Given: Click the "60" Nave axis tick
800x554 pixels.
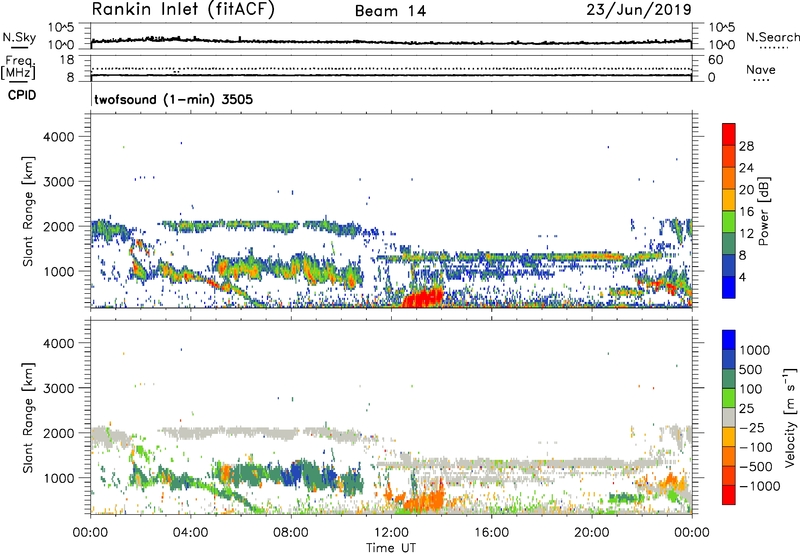Looking at the screenshot, I should pos(715,60).
